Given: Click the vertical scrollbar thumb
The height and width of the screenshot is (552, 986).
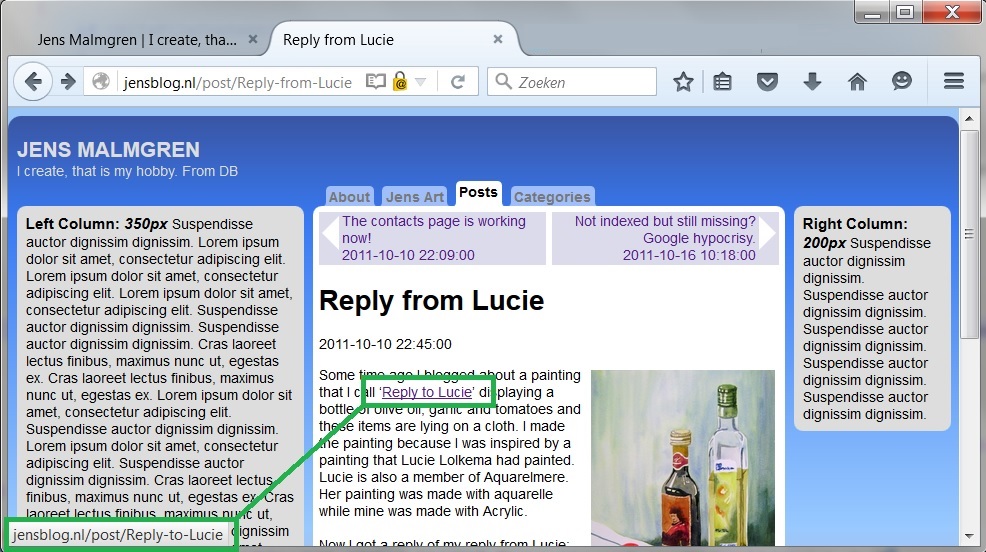Looking at the screenshot, I should [x=969, y=234].
